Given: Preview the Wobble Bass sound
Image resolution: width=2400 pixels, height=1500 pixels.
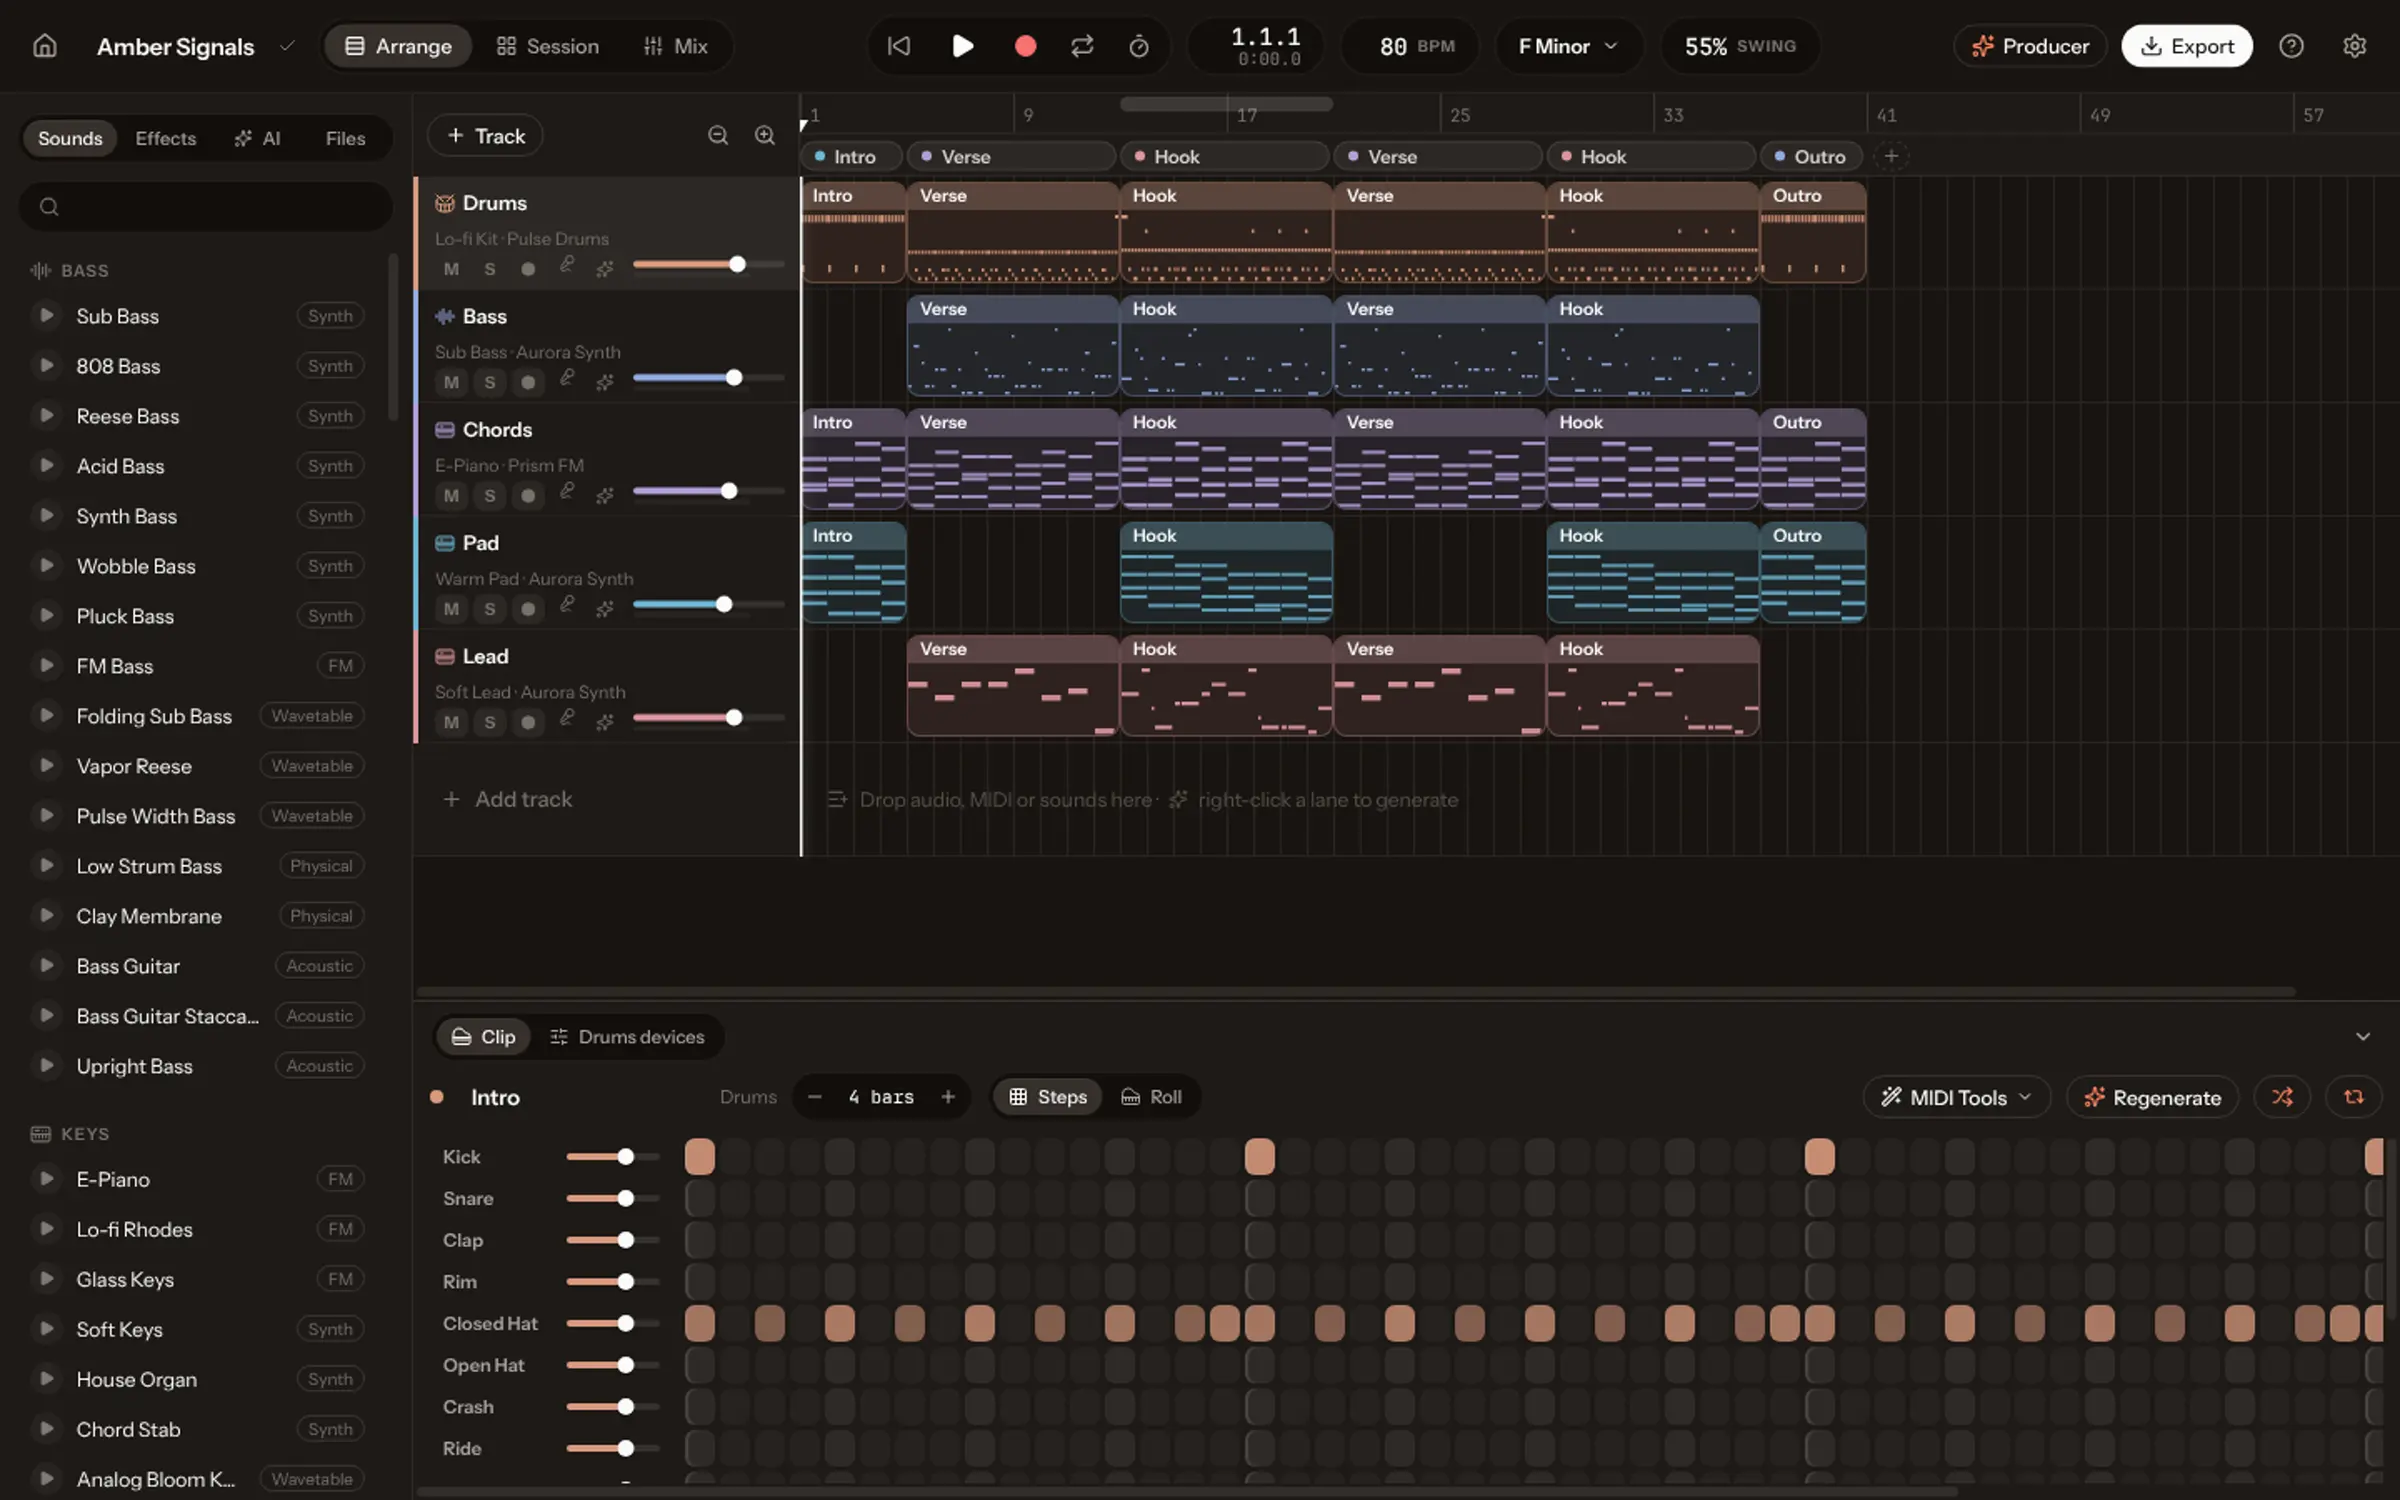Looking at the screenshot, I should pyautogui.click(x=45, y=565).
